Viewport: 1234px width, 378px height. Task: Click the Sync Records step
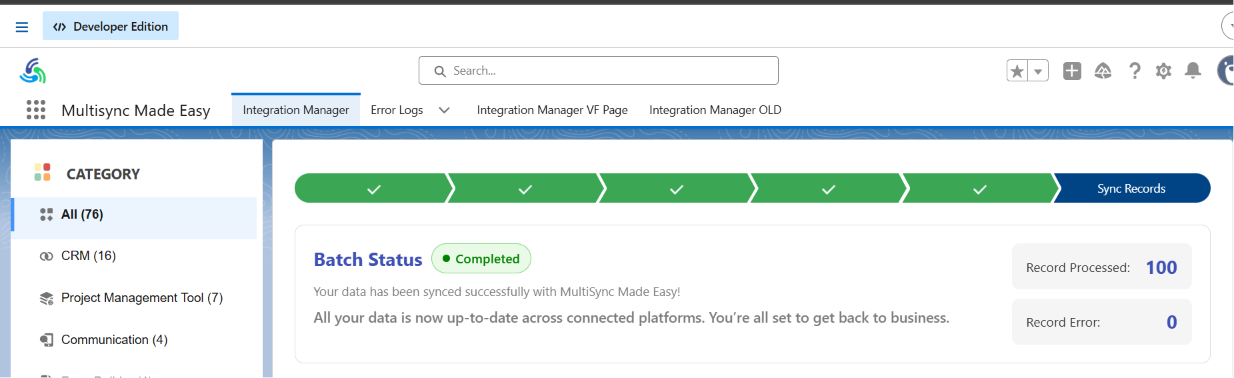click(1132, 188)
